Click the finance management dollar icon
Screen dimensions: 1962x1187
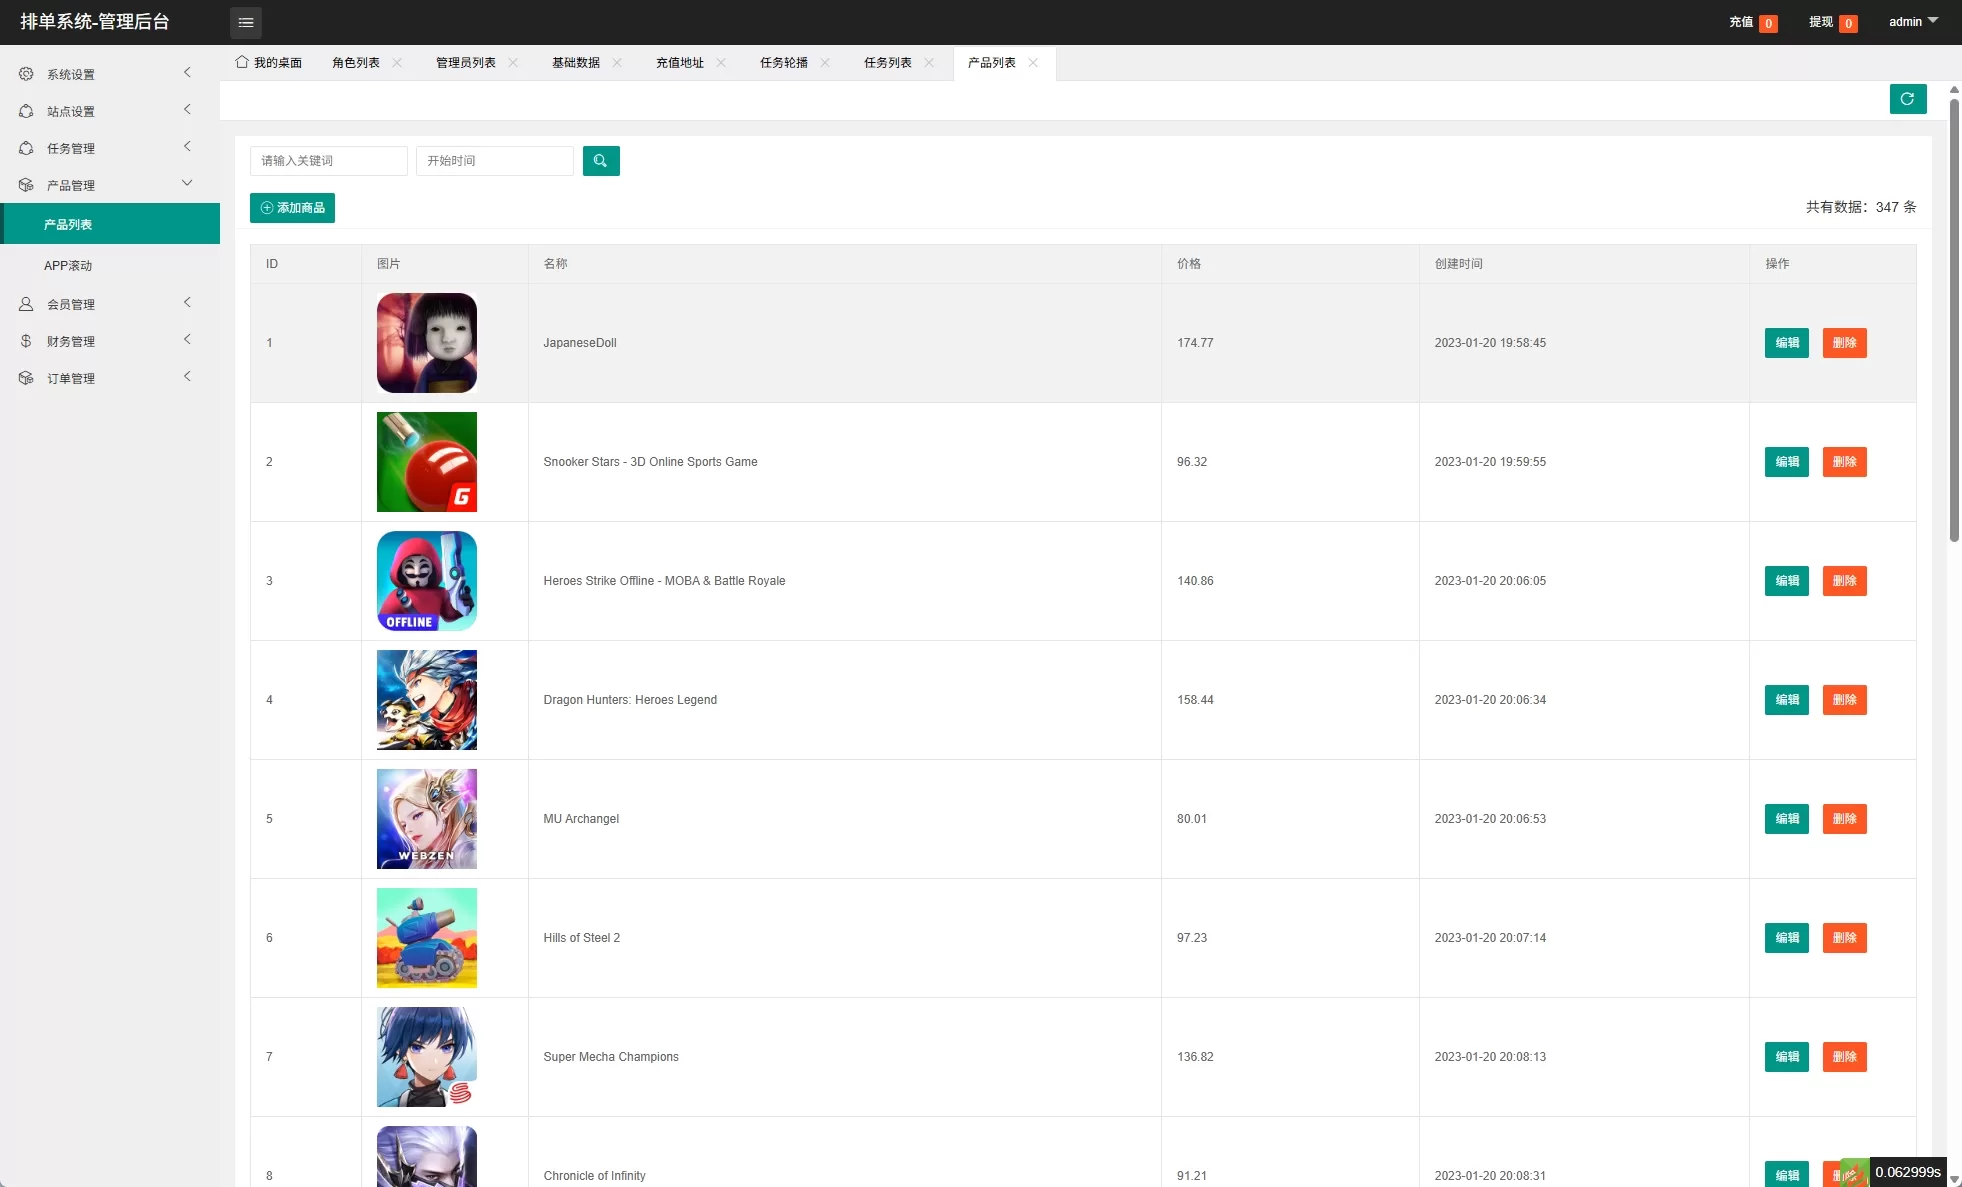[x=26, y=341]
